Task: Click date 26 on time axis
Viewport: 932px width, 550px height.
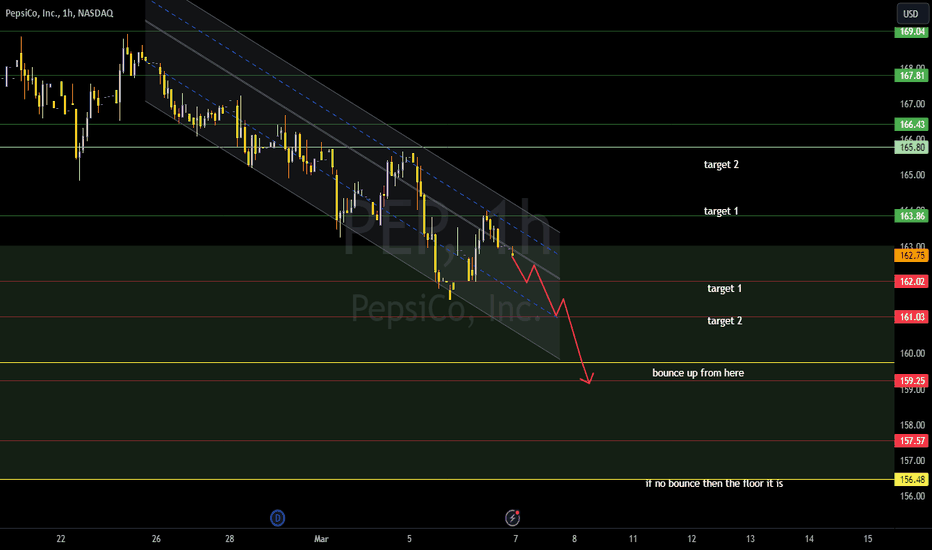Action: pyautogui.click(x=156, y=539)
